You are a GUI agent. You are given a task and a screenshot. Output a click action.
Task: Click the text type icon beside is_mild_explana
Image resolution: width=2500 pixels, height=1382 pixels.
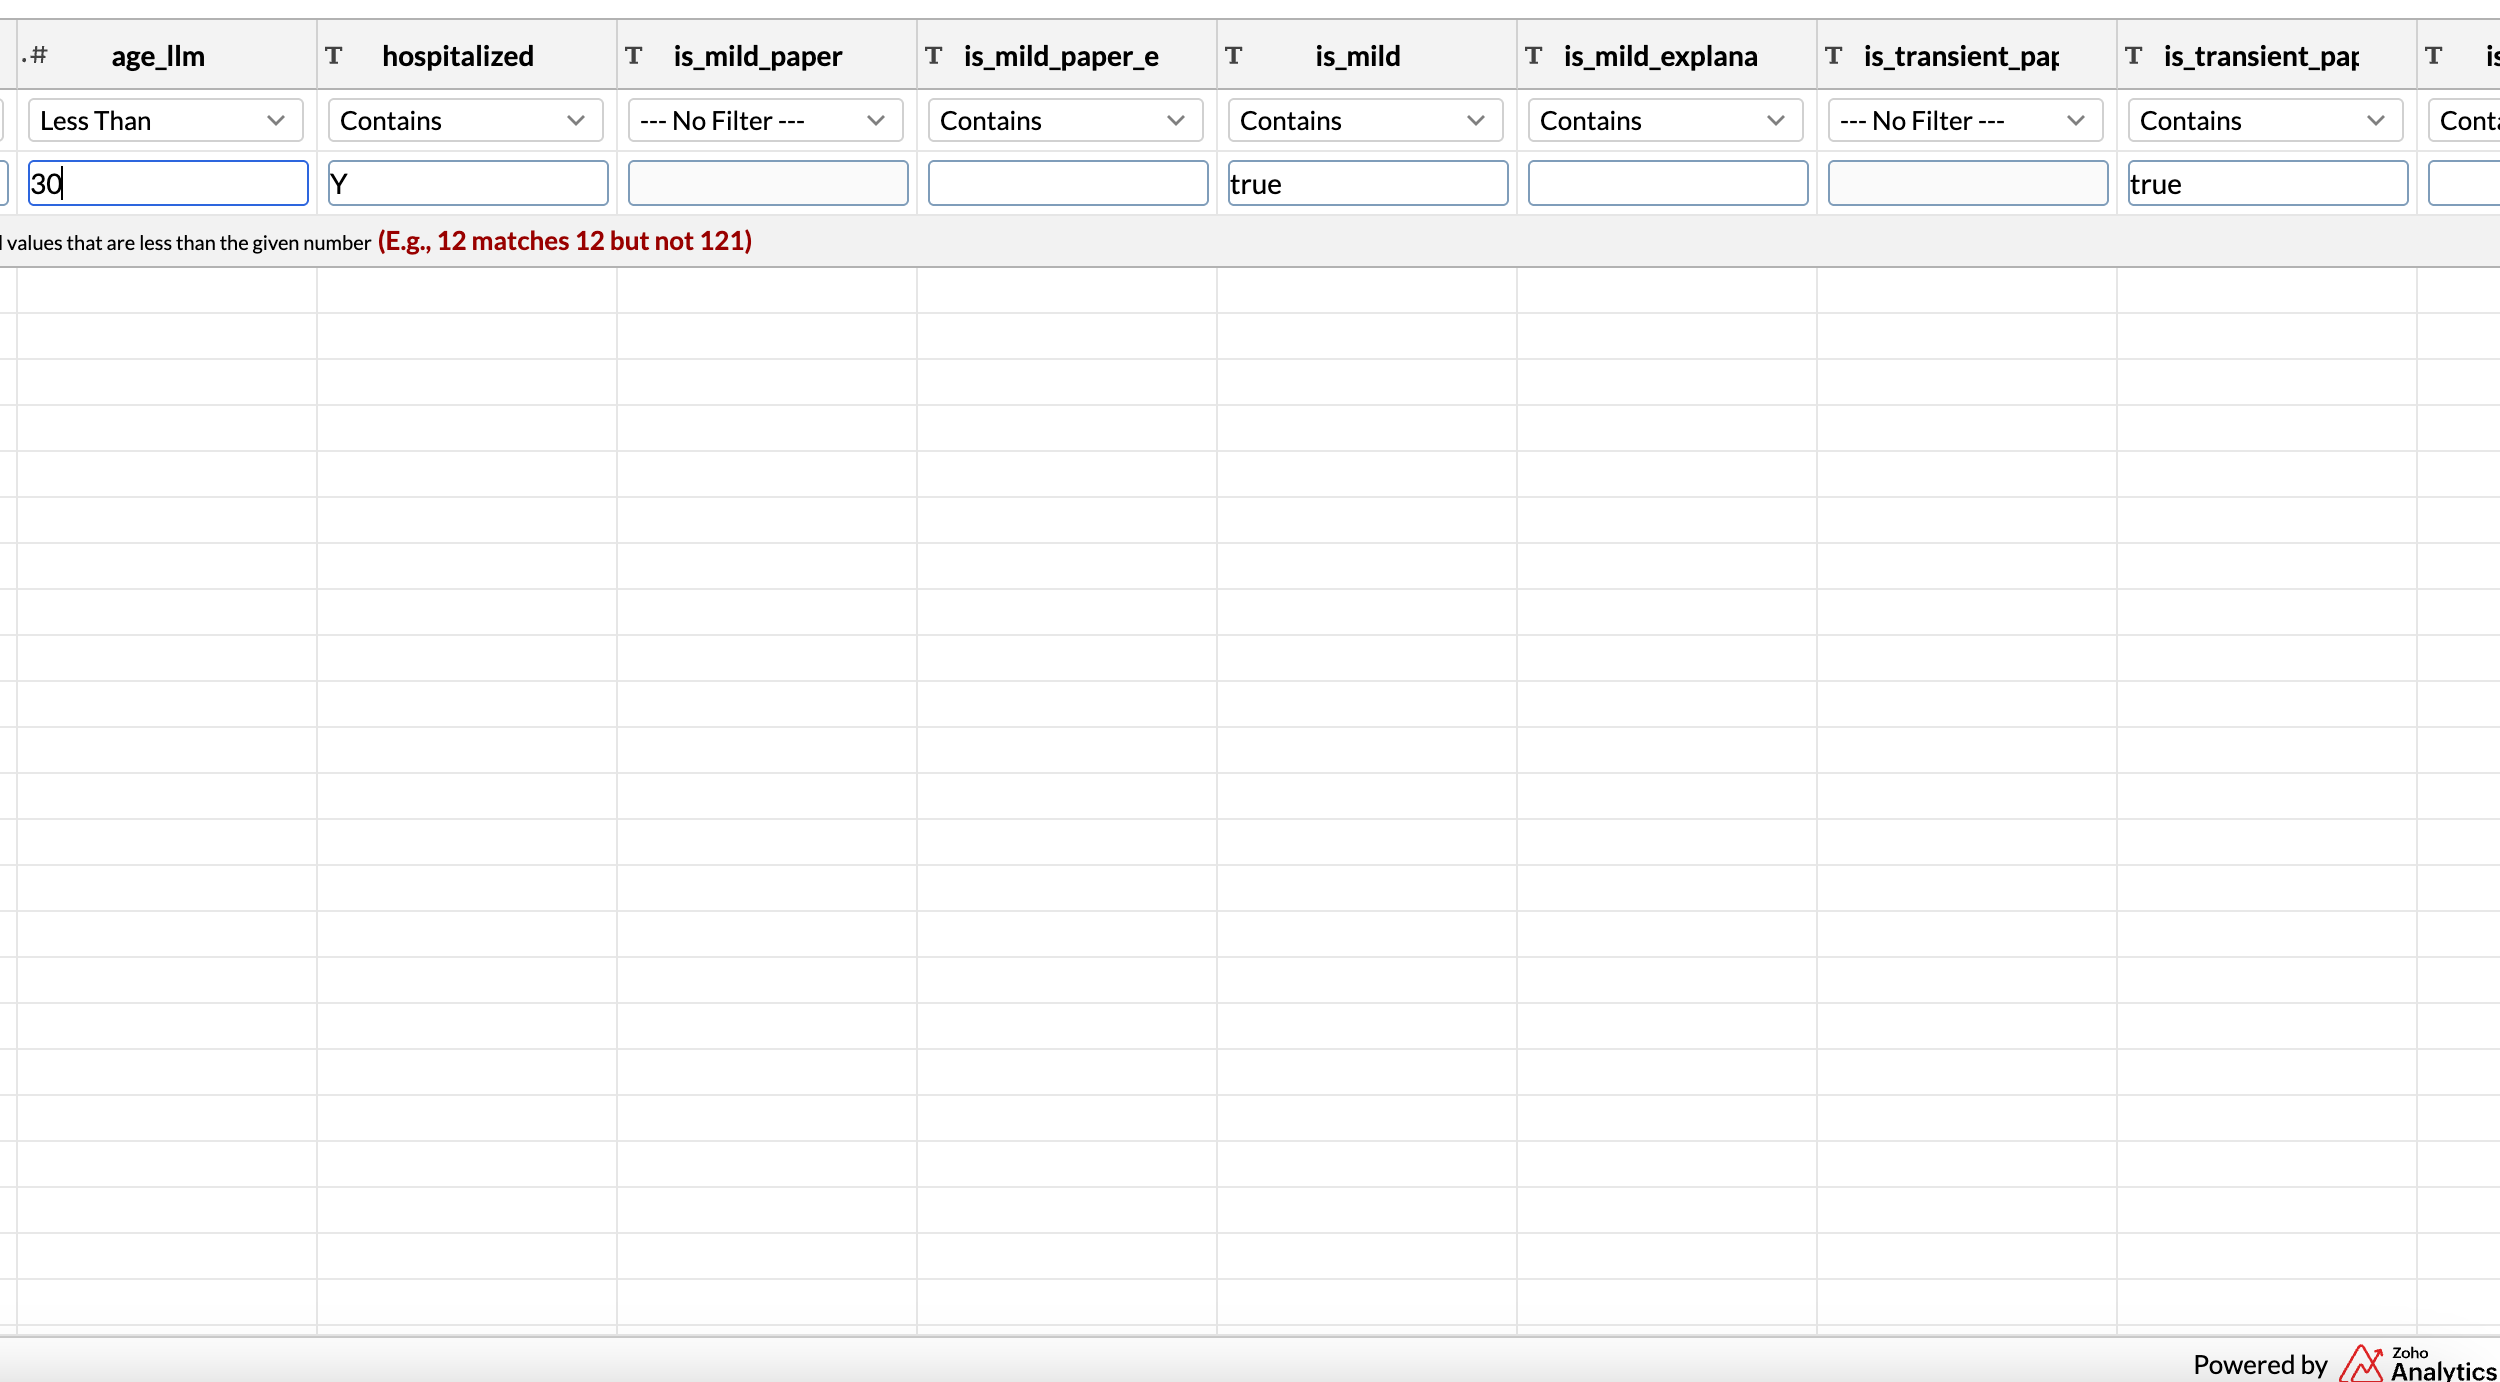1534,55
